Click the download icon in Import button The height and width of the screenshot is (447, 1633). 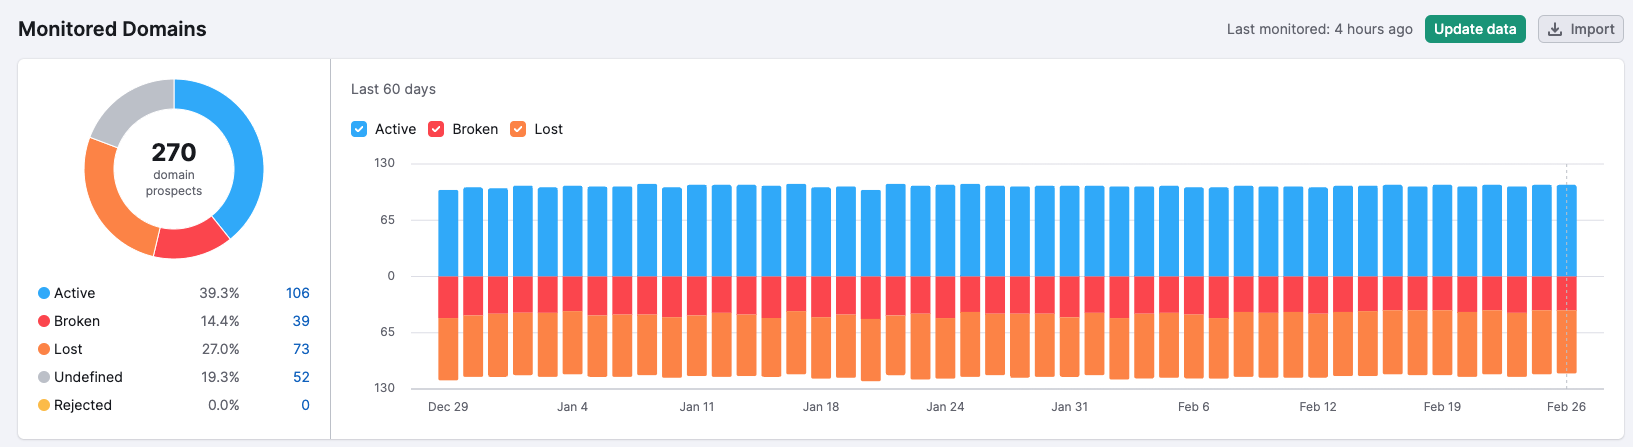(1555, 29)
